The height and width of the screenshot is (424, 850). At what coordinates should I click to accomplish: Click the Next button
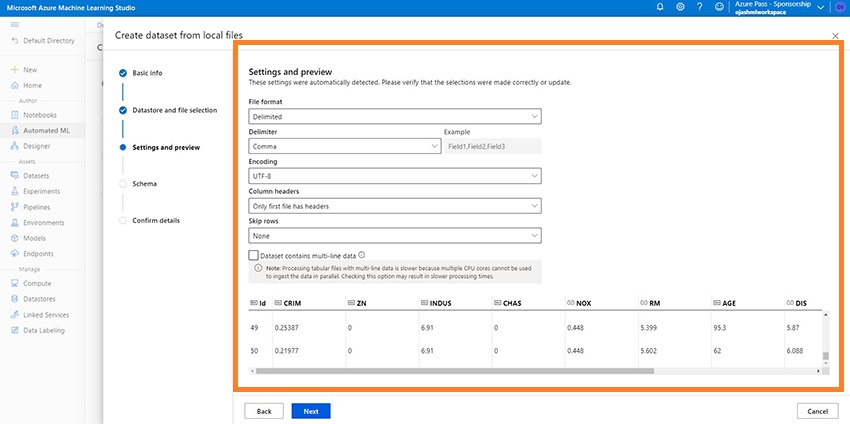click(311, 411)
